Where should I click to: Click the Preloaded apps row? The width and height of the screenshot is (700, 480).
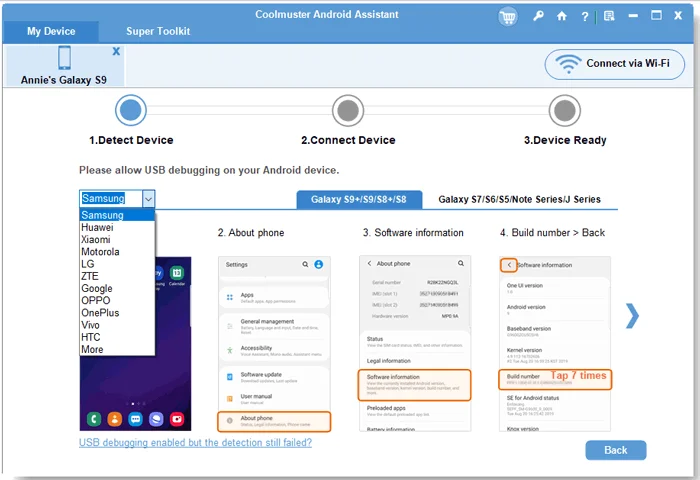click(x=414, y=411)
